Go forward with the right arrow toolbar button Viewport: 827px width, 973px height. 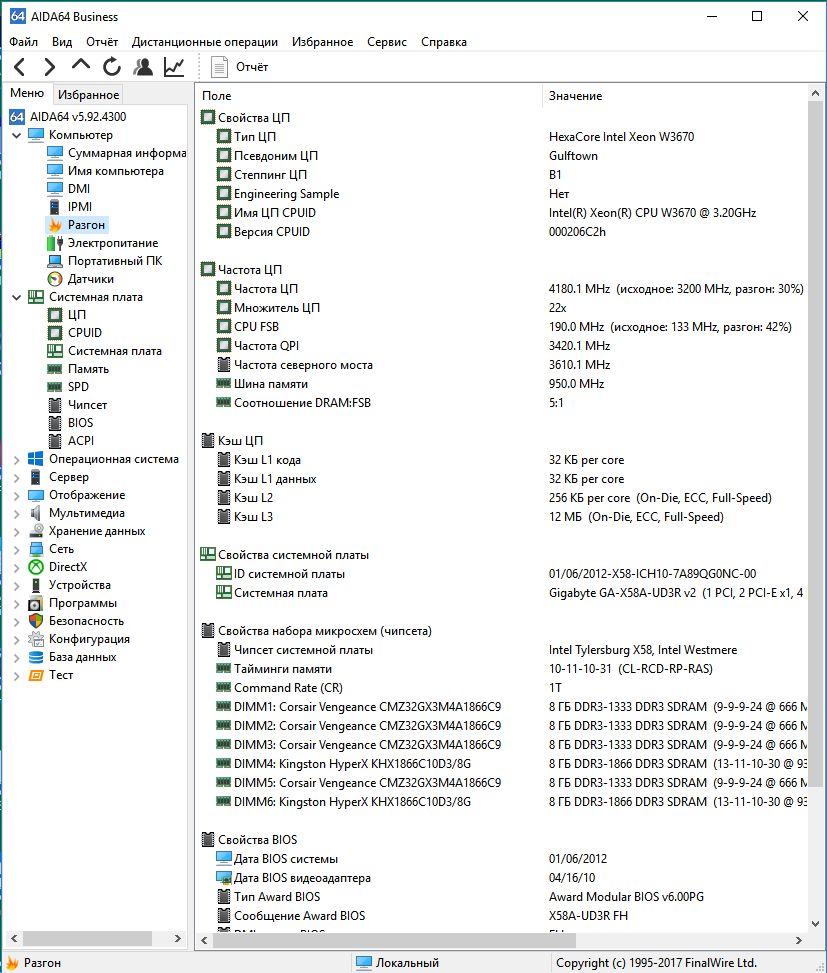50,66
